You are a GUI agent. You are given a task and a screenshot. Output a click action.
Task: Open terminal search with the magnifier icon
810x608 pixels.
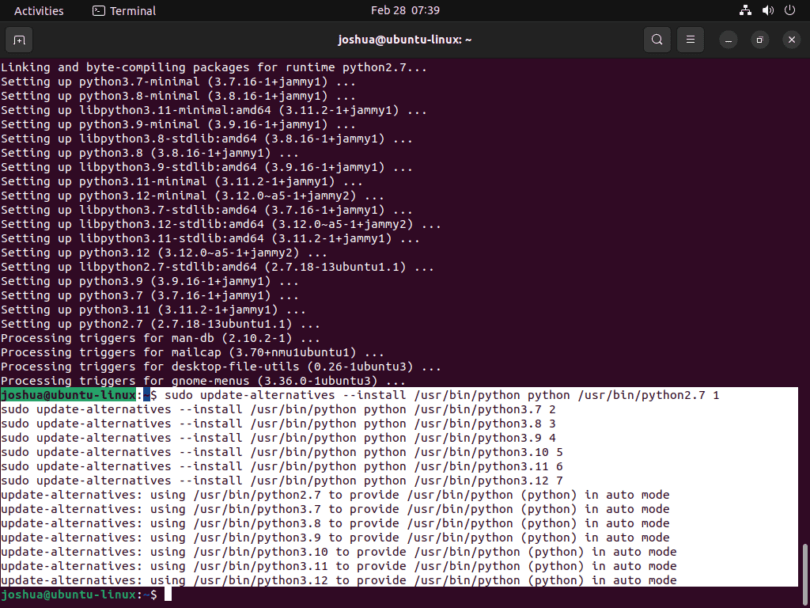click(x=657, y=39)
